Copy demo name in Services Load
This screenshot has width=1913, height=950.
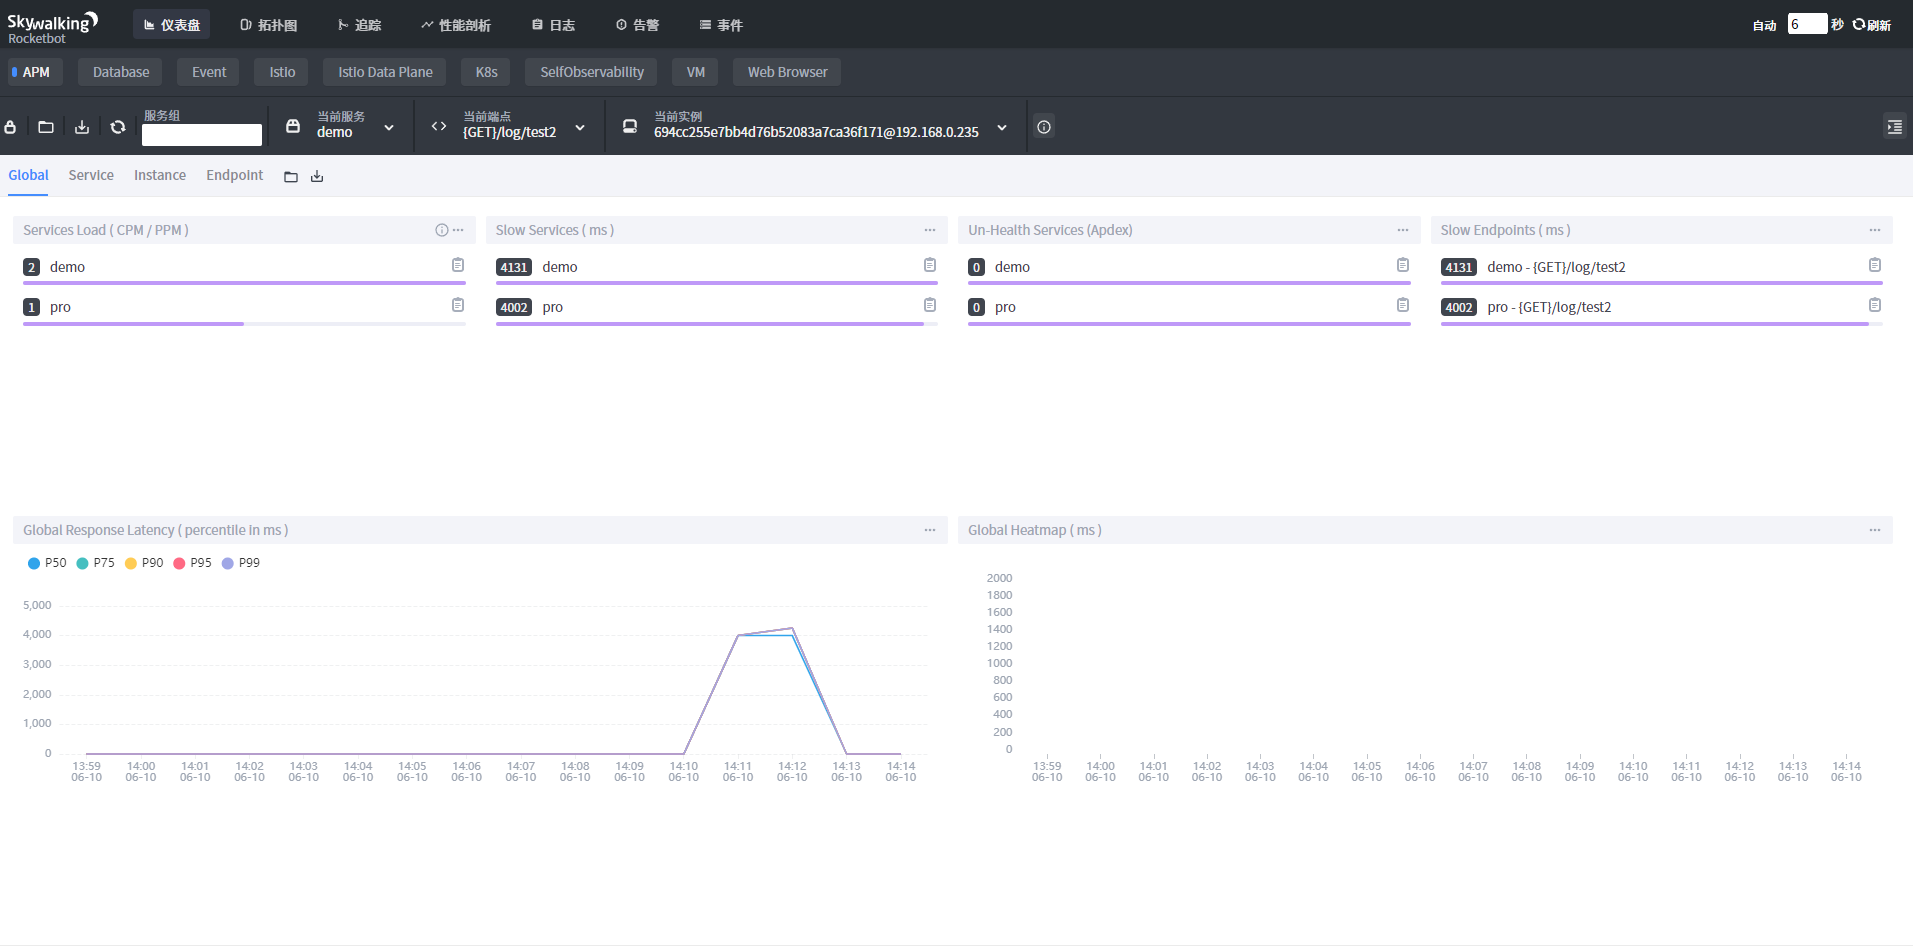pos(458,265)
